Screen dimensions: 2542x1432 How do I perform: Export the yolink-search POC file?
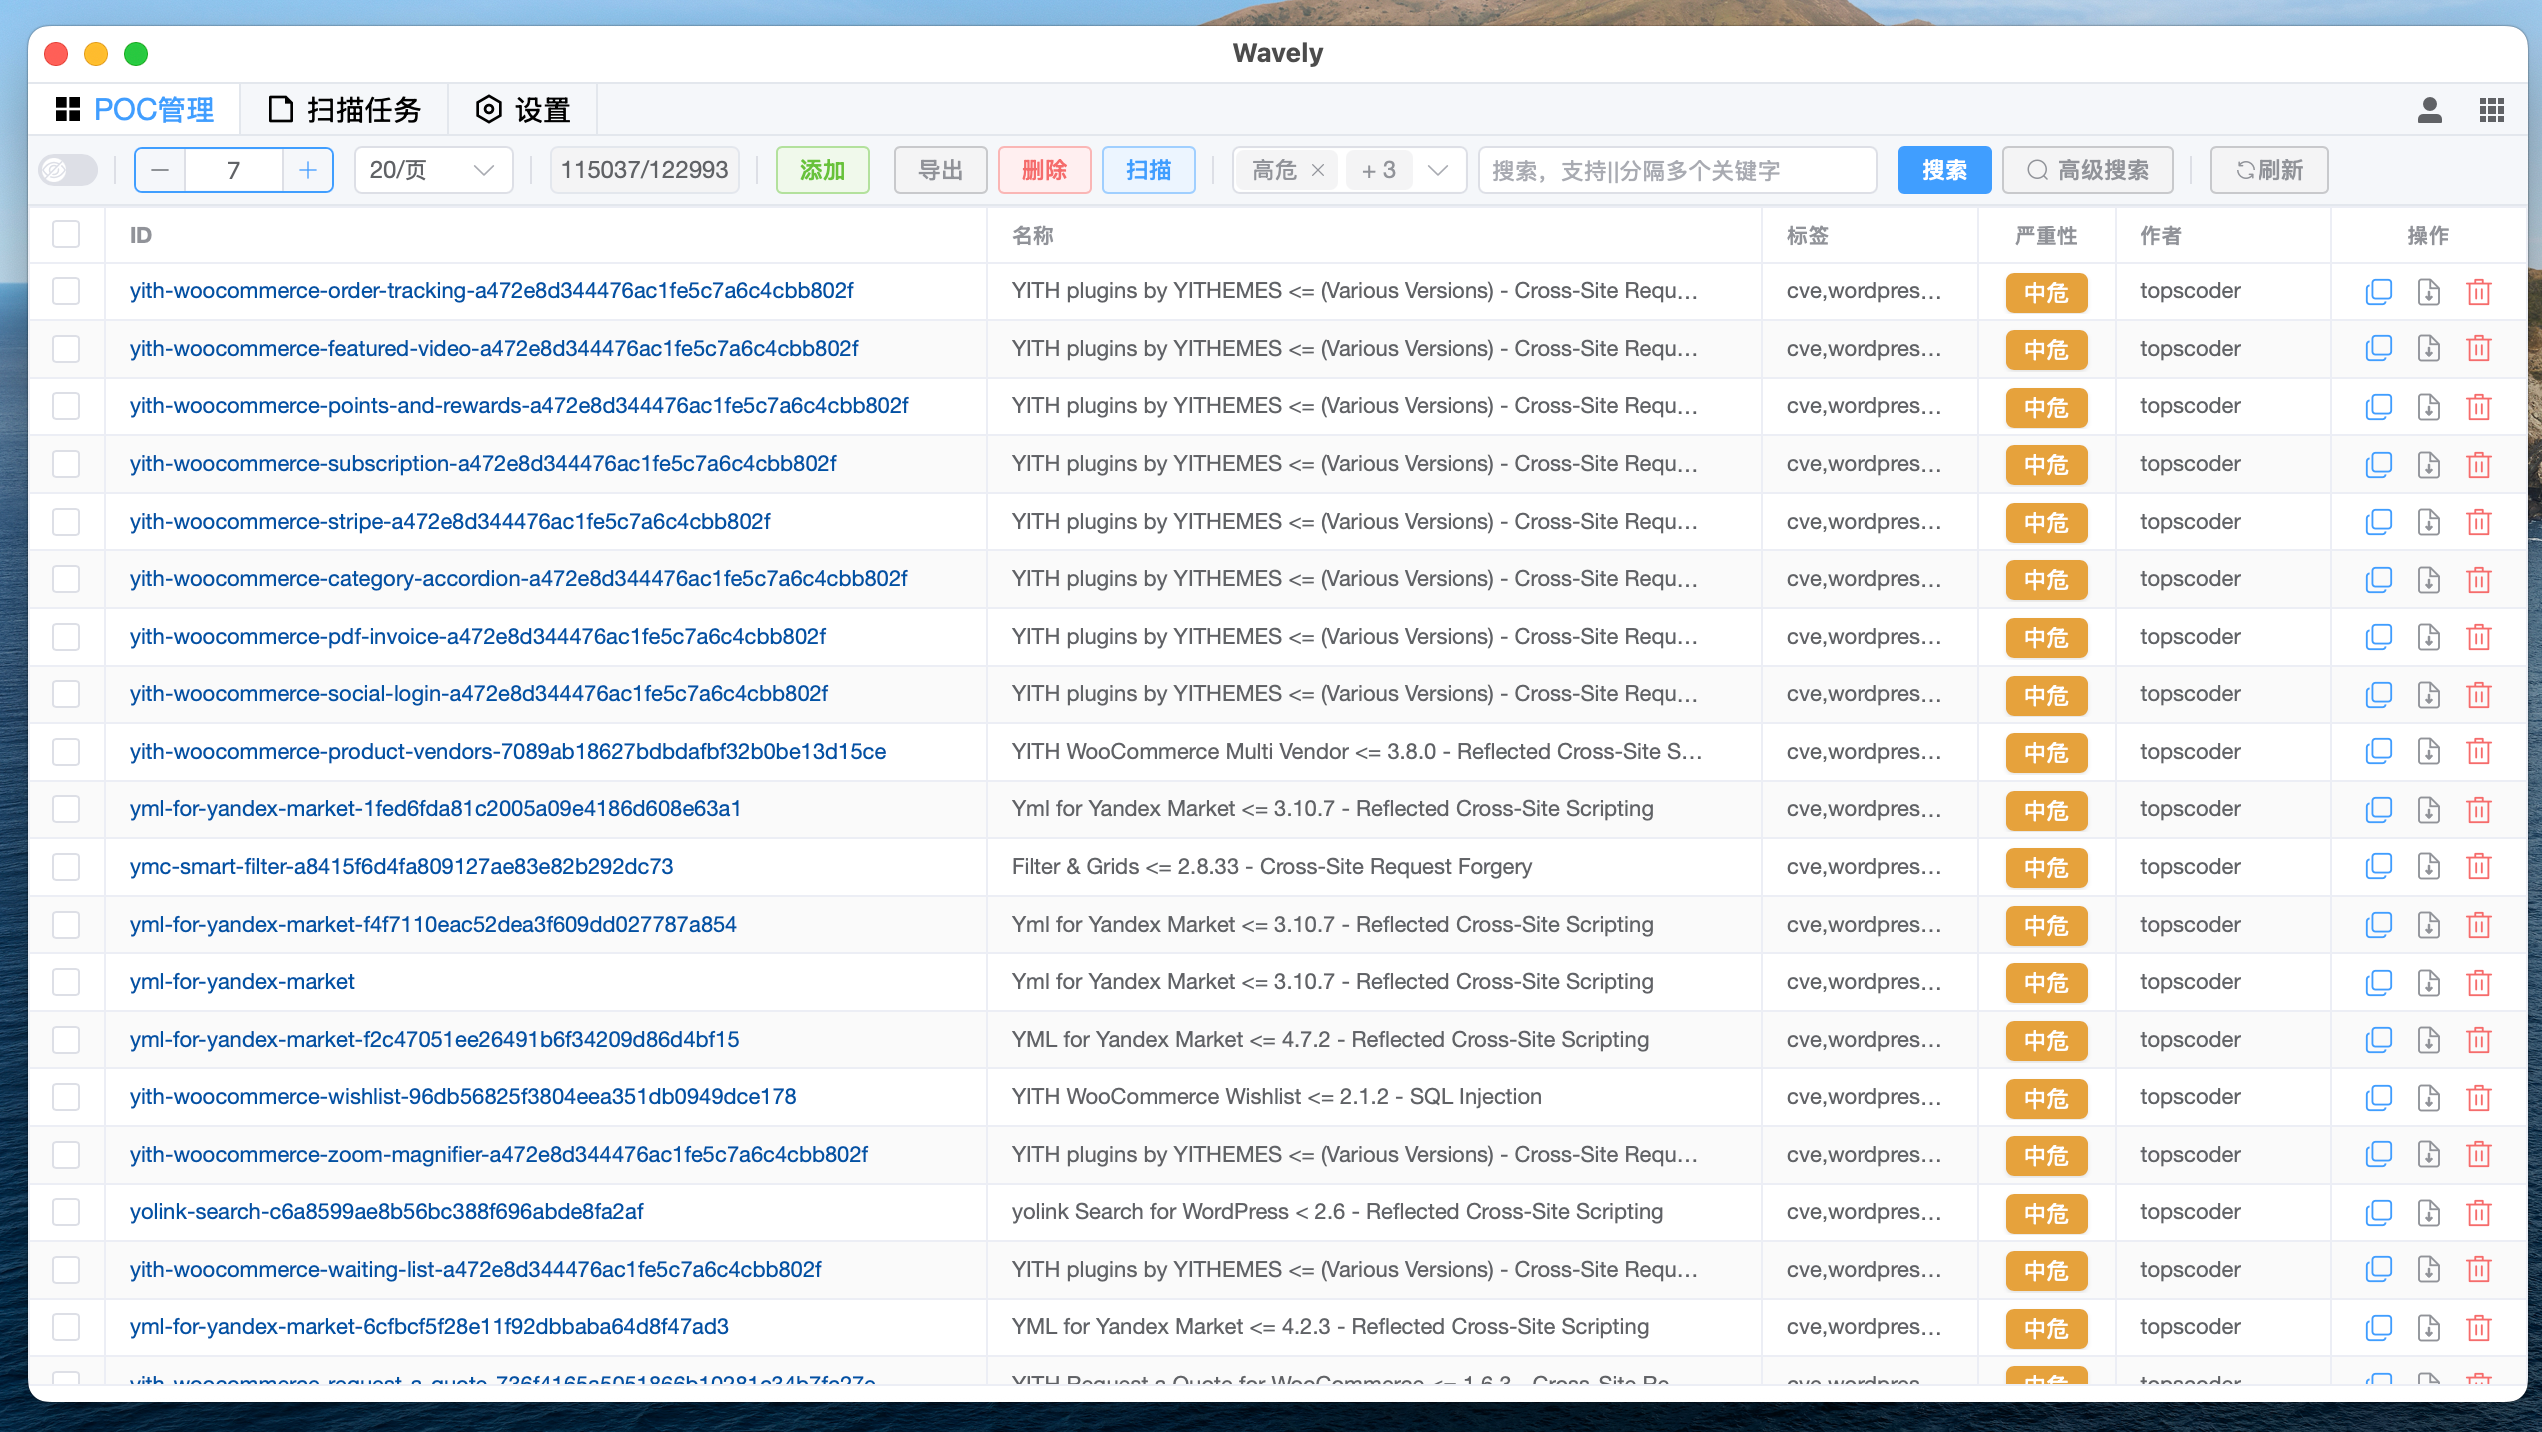(x=2428, y=1212)
